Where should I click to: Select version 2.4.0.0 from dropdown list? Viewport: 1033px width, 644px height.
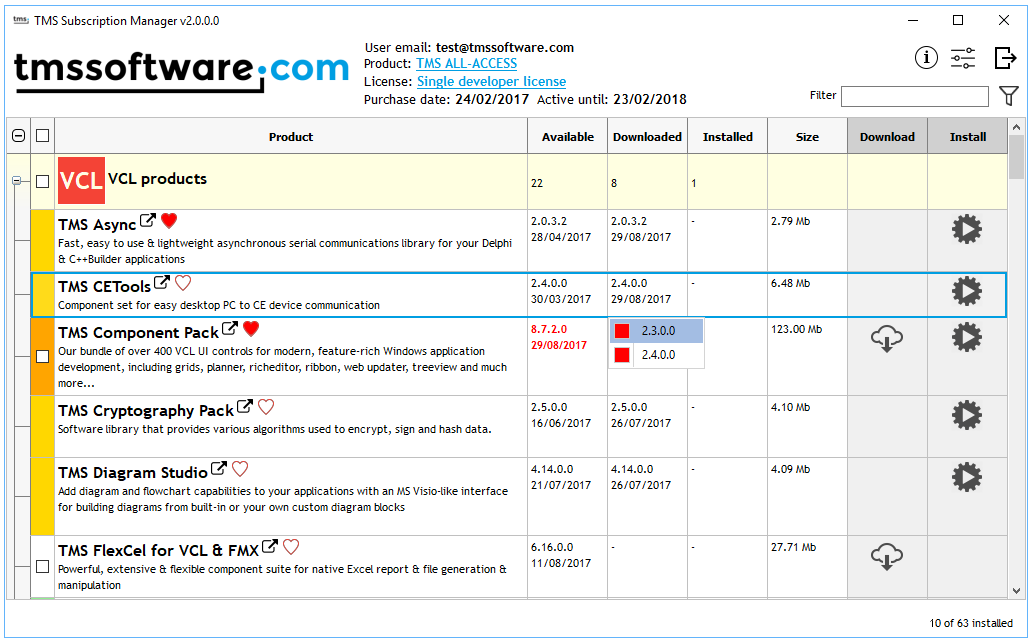click(658, 355)
